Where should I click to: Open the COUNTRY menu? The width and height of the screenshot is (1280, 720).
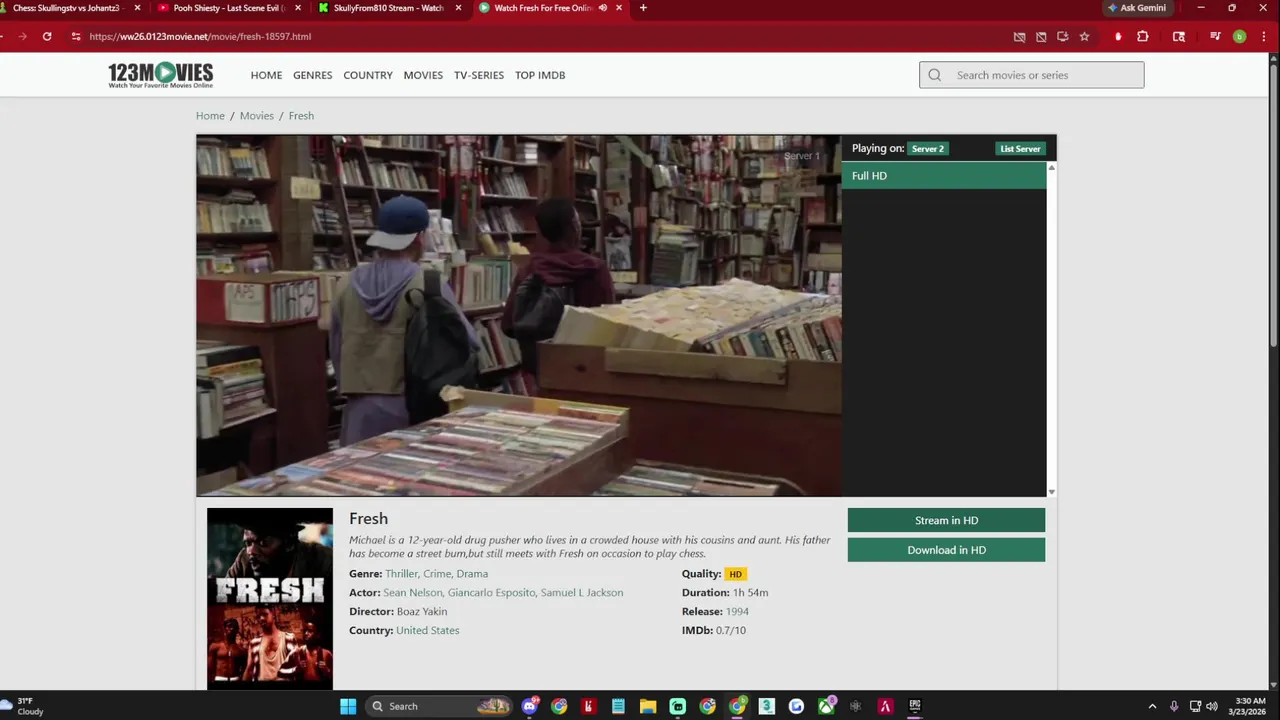(x=368, y=75)
